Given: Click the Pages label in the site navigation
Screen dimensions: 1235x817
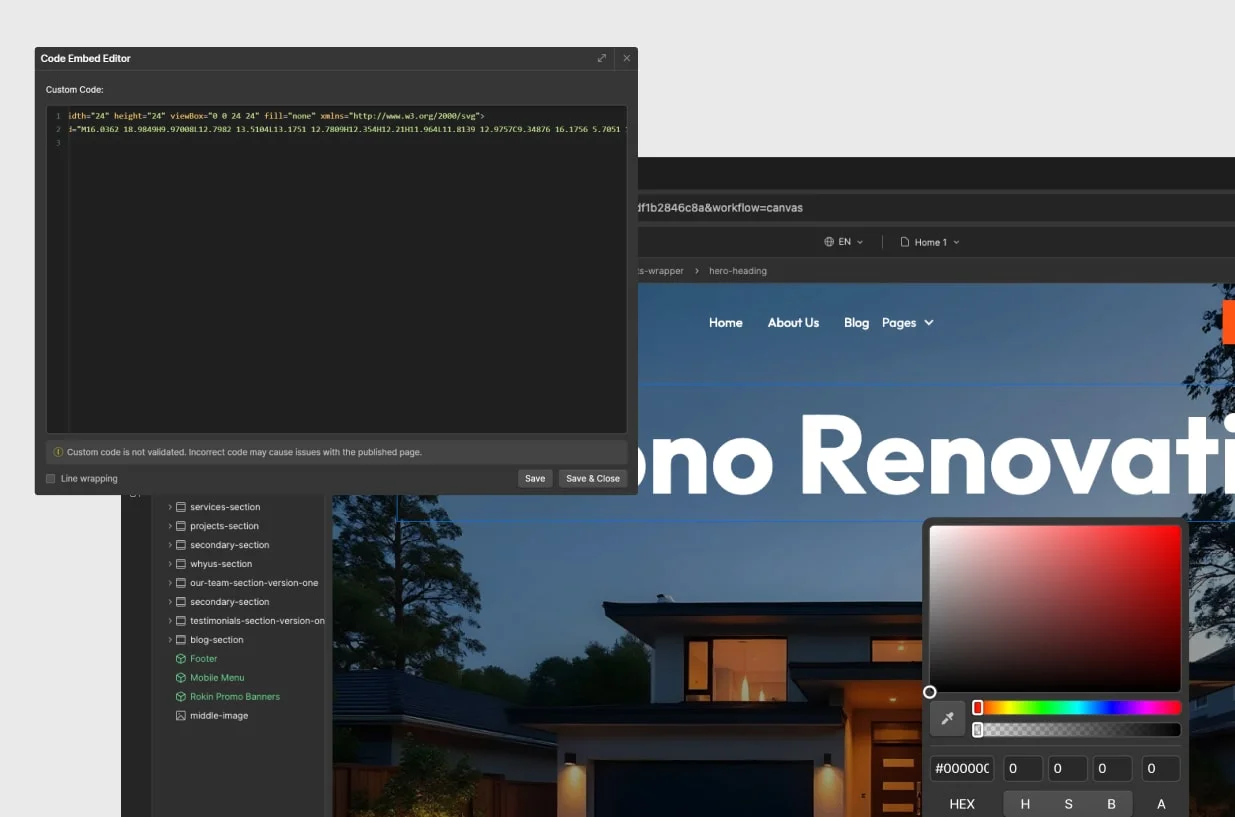Looking at the screenshot, I should click(899, 322).
